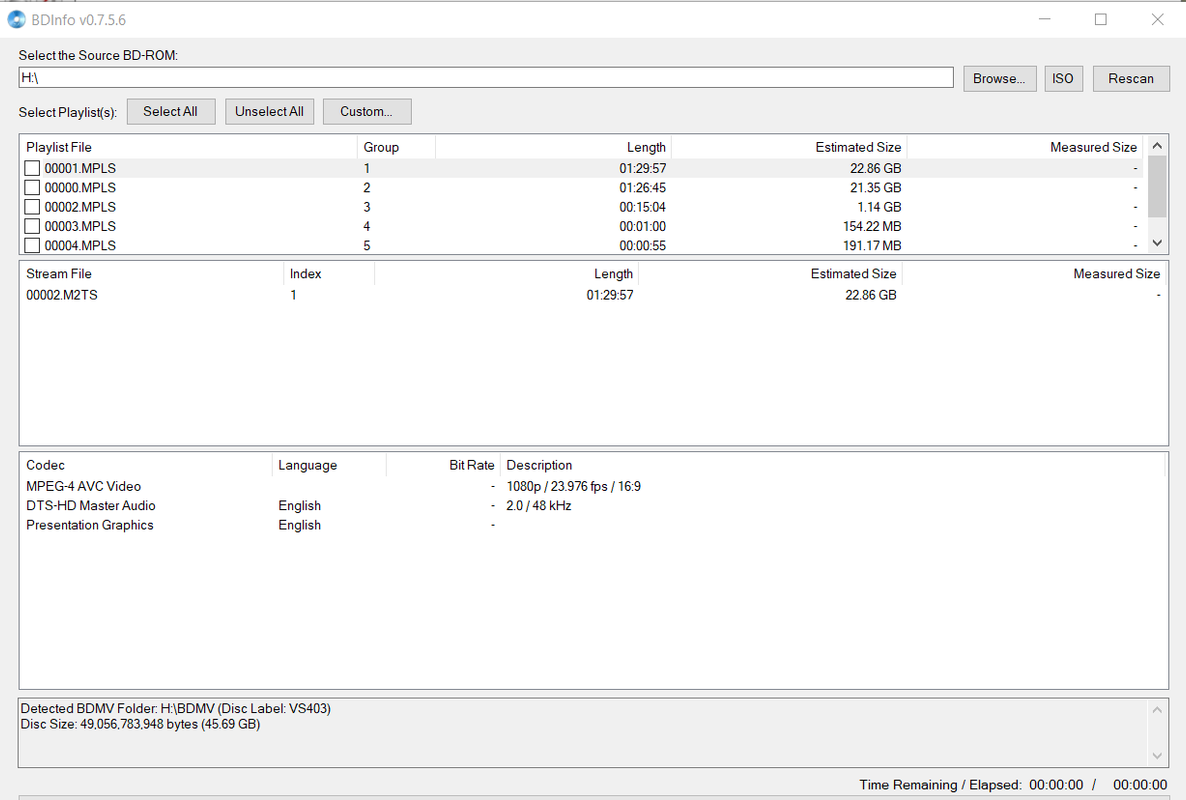Select the MPEG-4 AVC Video row

tap(593, 486)
